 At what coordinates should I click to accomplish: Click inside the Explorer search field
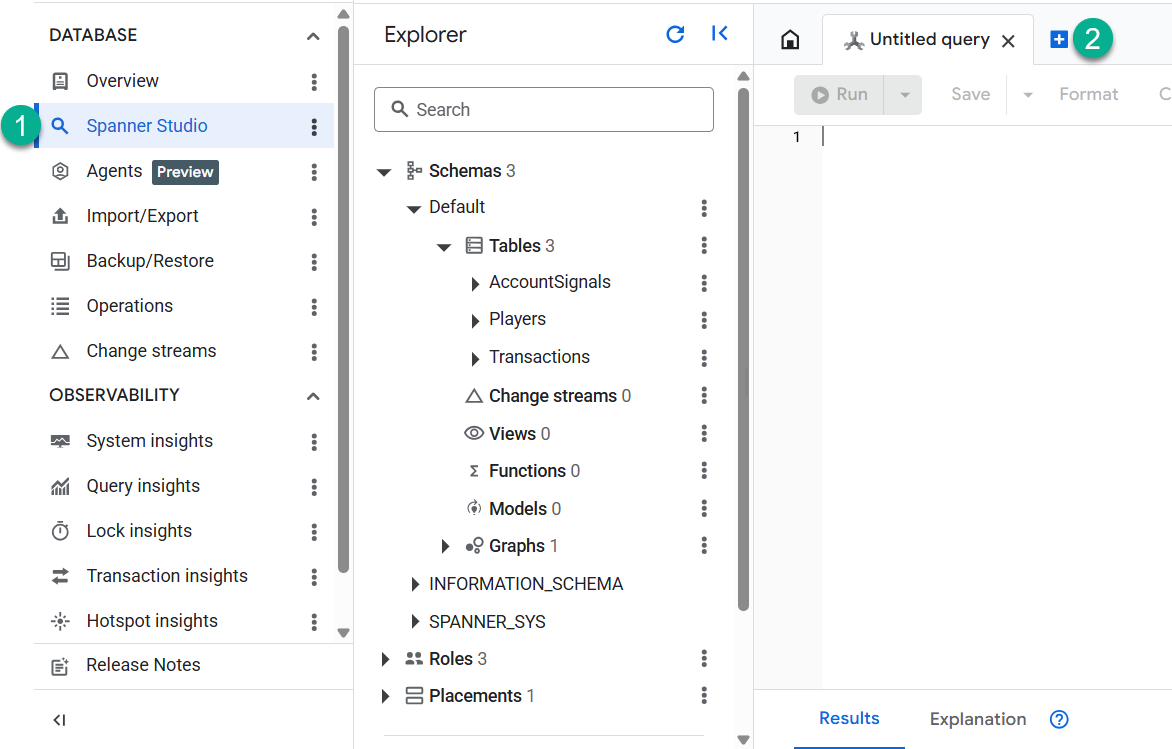543,109
